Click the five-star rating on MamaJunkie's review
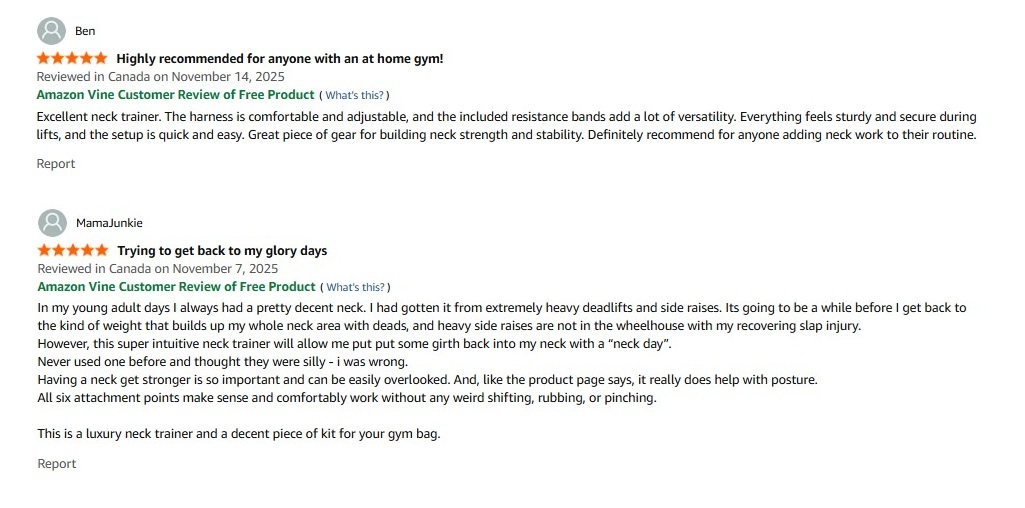The image size is (1025, 508). coord(73,250)
